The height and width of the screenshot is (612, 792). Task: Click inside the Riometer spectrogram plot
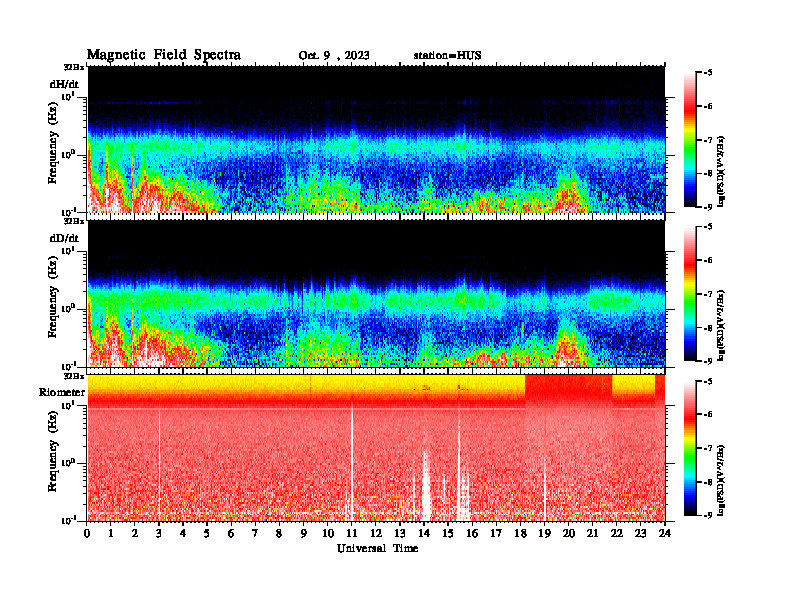[376, 448]
